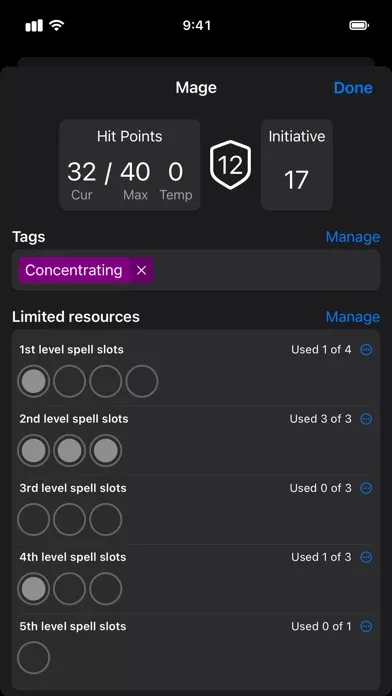This screenshot has height=696, width=392.
Task: Unmark the third 2nd level spell slot
Action: 106,451
